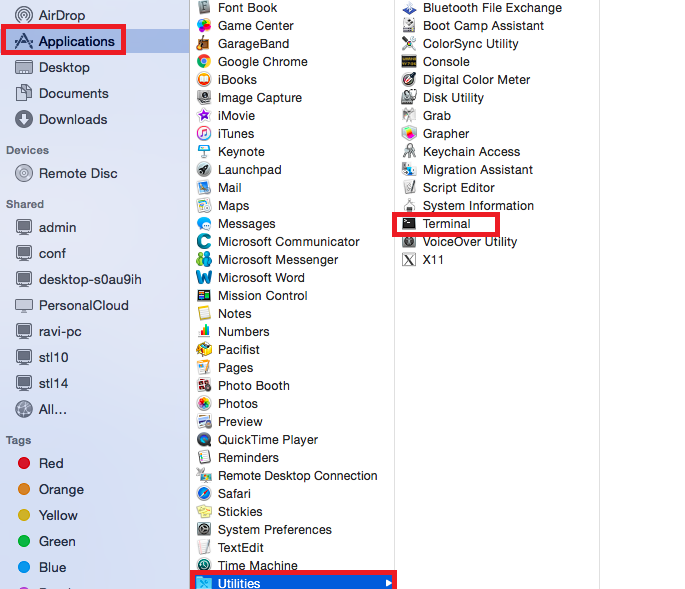
Task: Select Script Editor entry
Action: click(458, 187)
